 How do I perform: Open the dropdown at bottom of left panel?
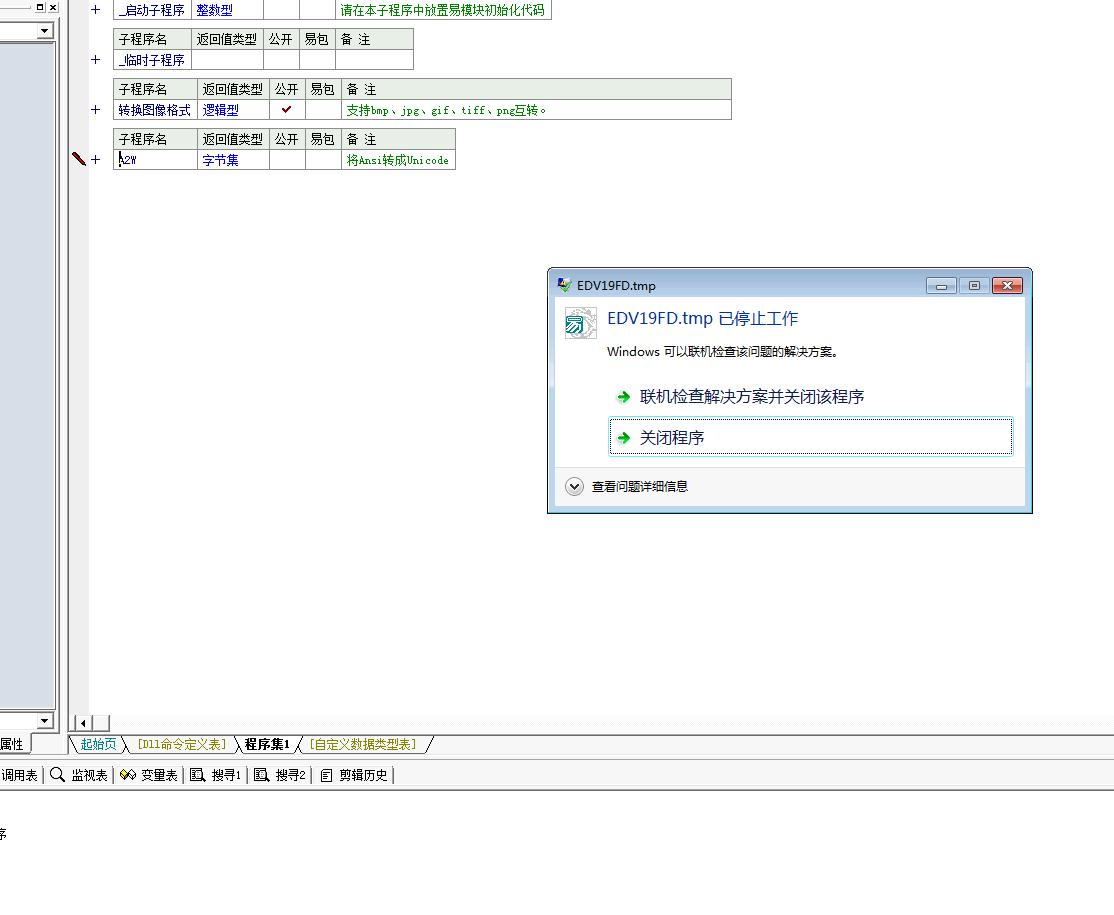click(45, 720)
